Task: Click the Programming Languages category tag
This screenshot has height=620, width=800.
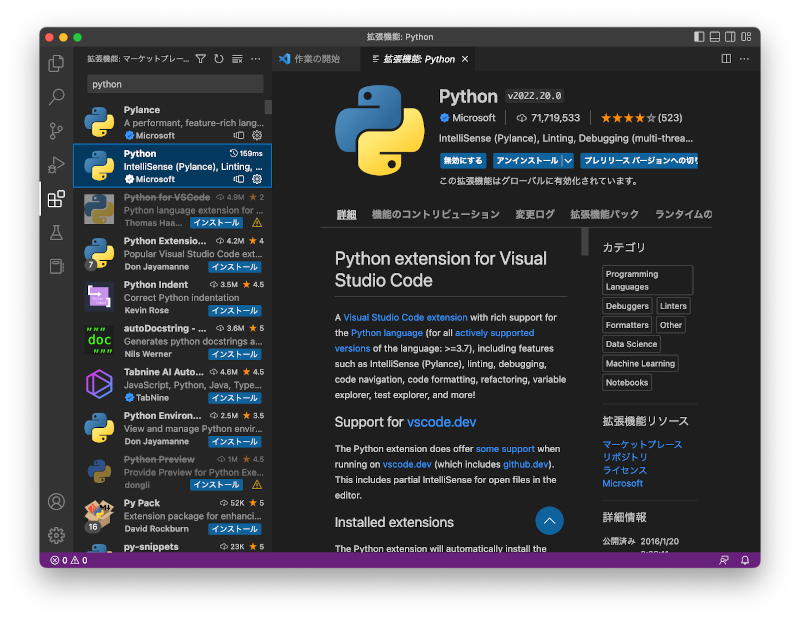Action: tap(647, 280)
